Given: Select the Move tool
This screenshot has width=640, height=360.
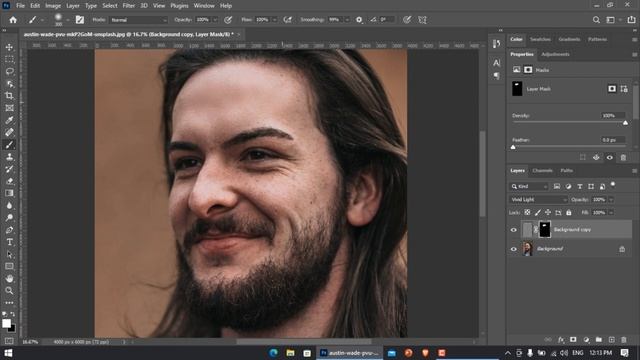Looking at the screenshot, I should click(9, 47).
